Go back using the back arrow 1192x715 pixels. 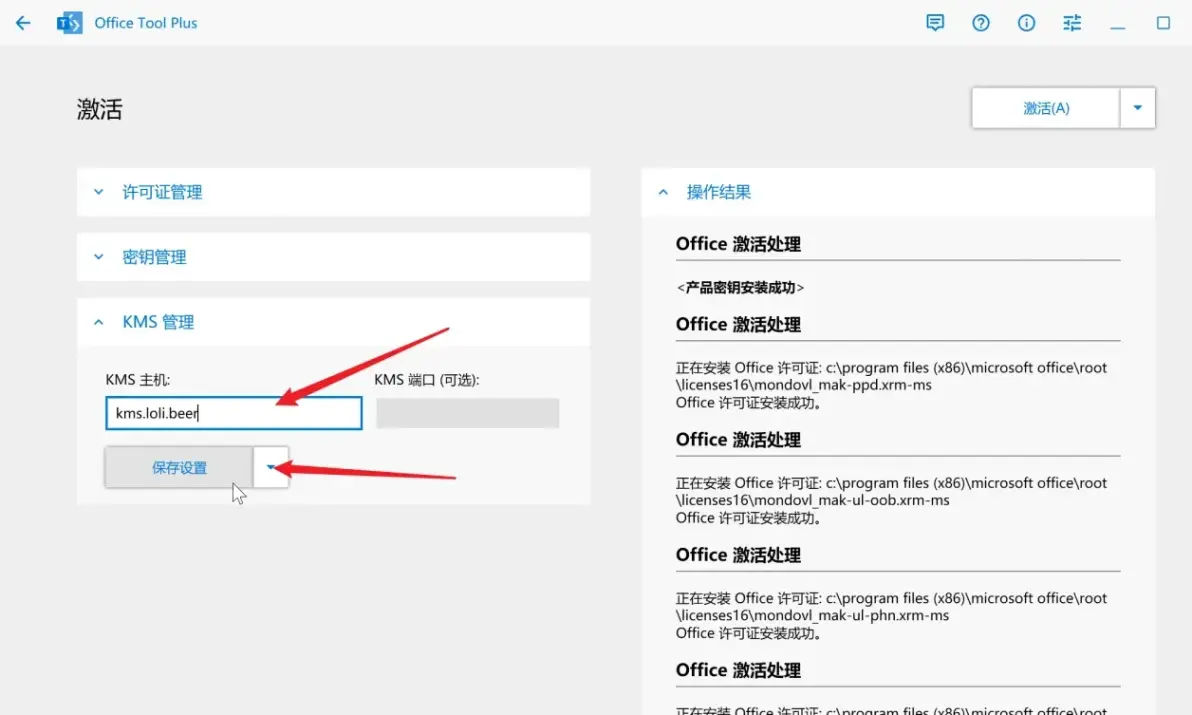click(23, 23)
